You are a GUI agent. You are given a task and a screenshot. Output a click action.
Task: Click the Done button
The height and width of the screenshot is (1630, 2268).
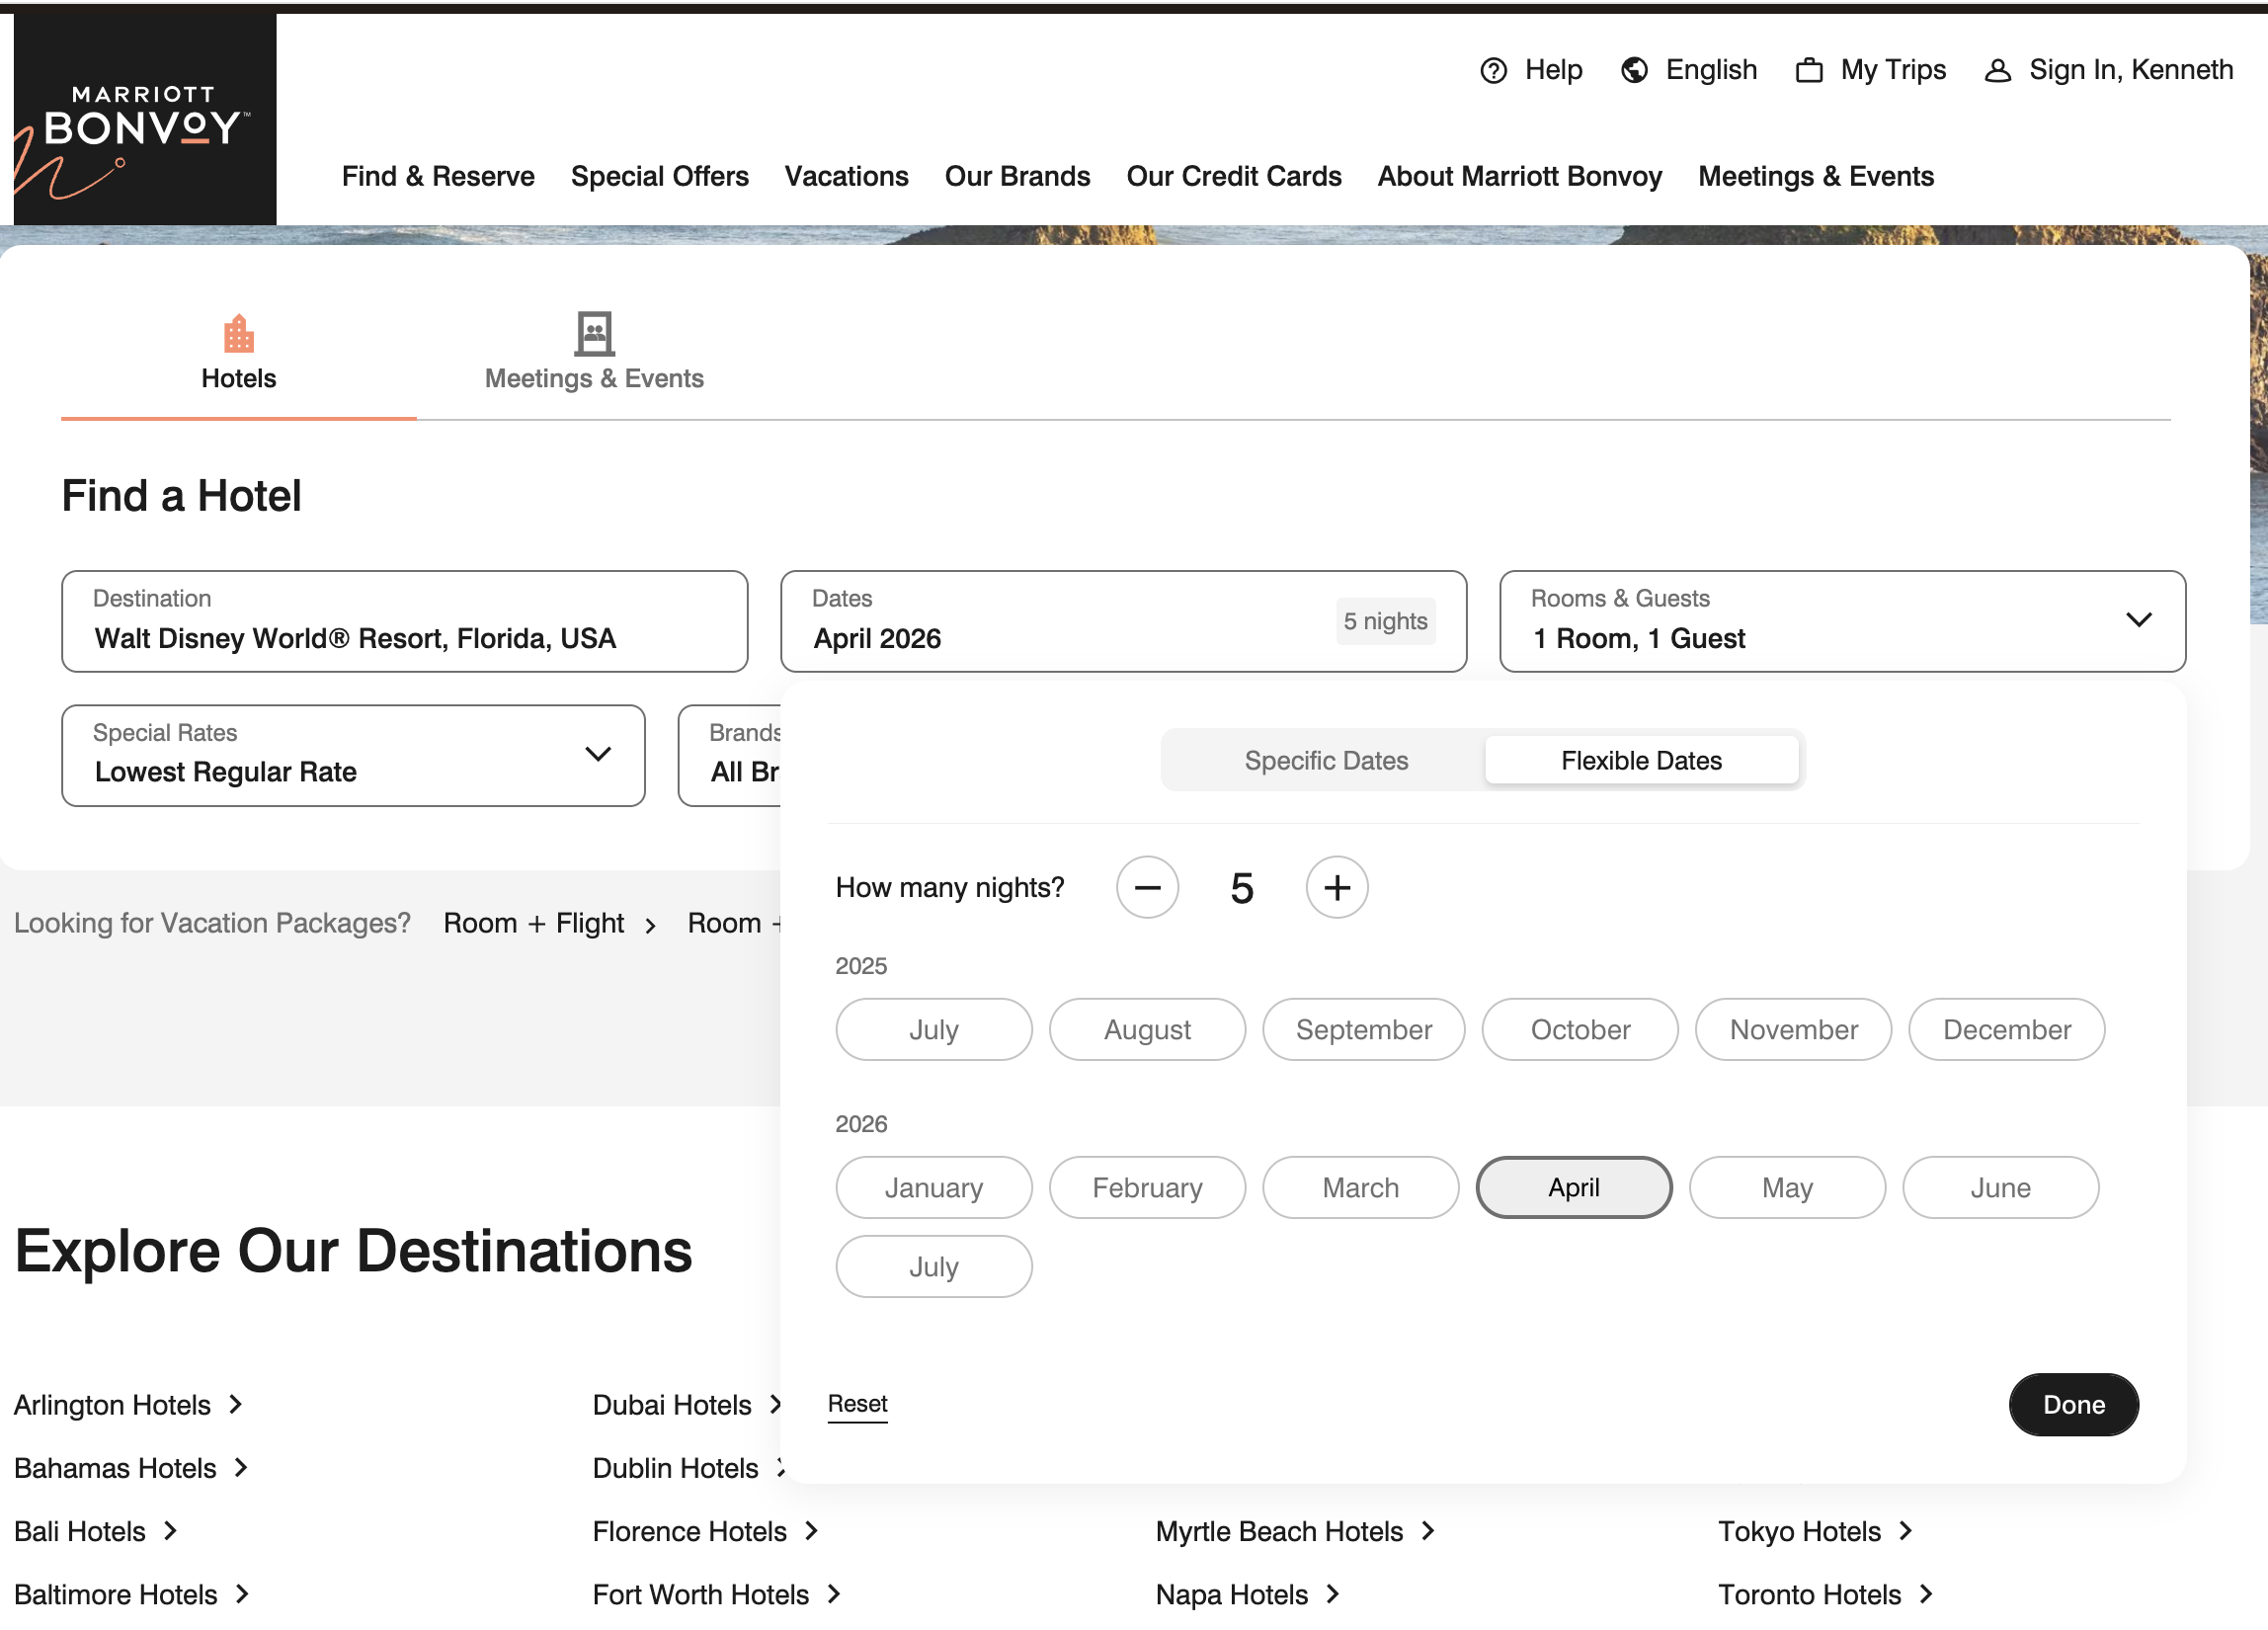pos(2073,1404)
